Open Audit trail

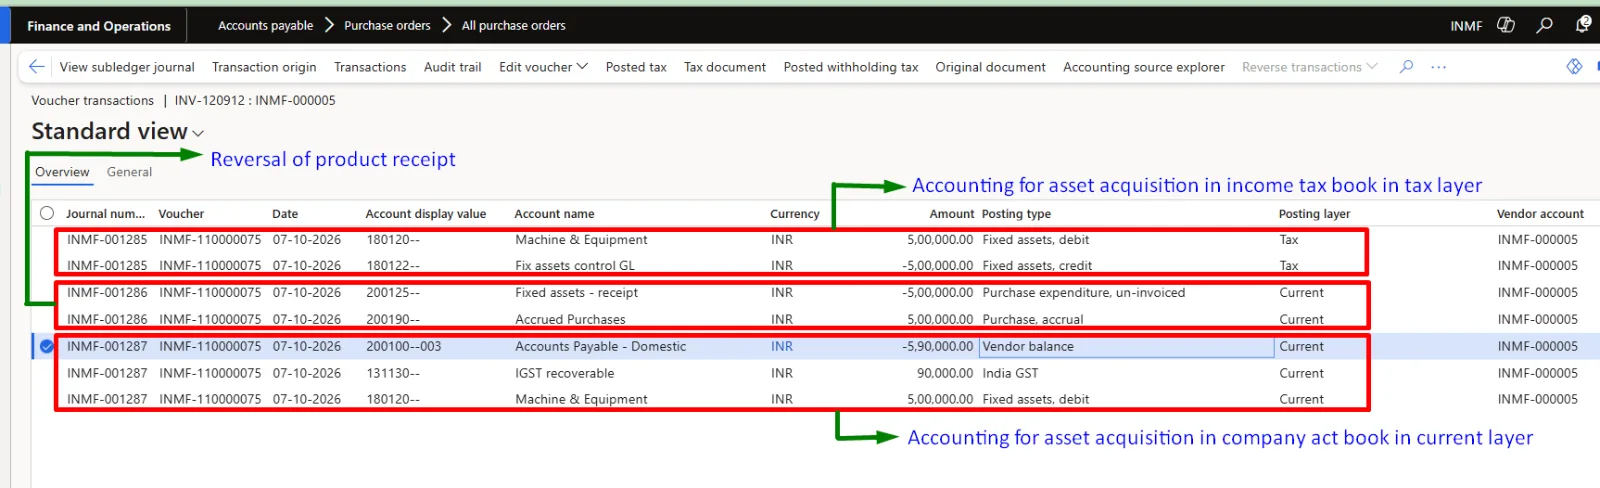(452, 67)
